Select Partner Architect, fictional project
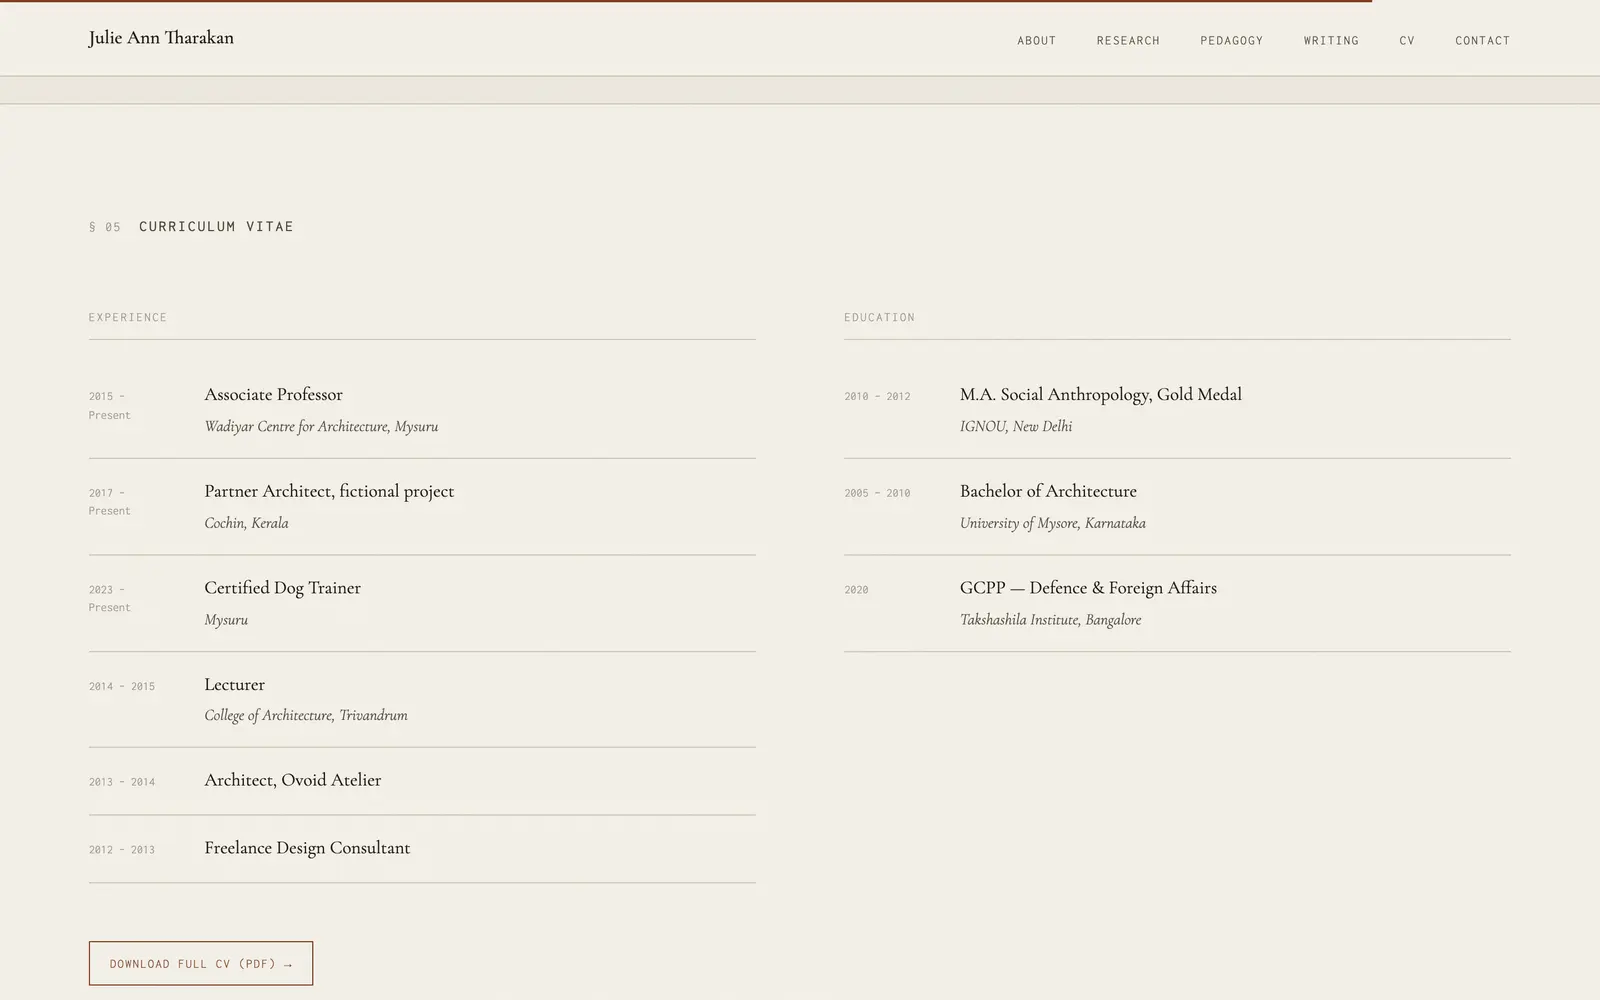This screenshot has width=1600, height=1000. pyautogui.click(x=329, y=491)
